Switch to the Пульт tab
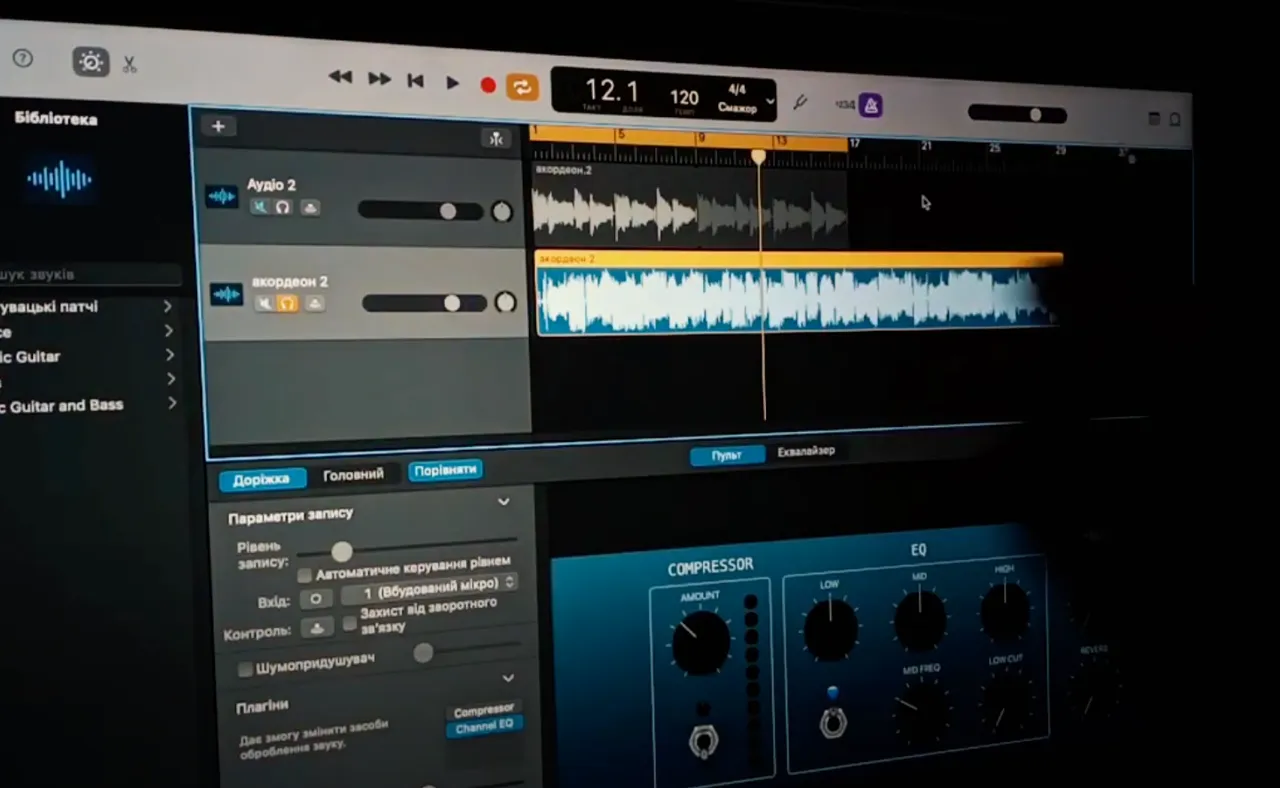The width and height of the screenshot is (1280, 788). tap(727, 456)
